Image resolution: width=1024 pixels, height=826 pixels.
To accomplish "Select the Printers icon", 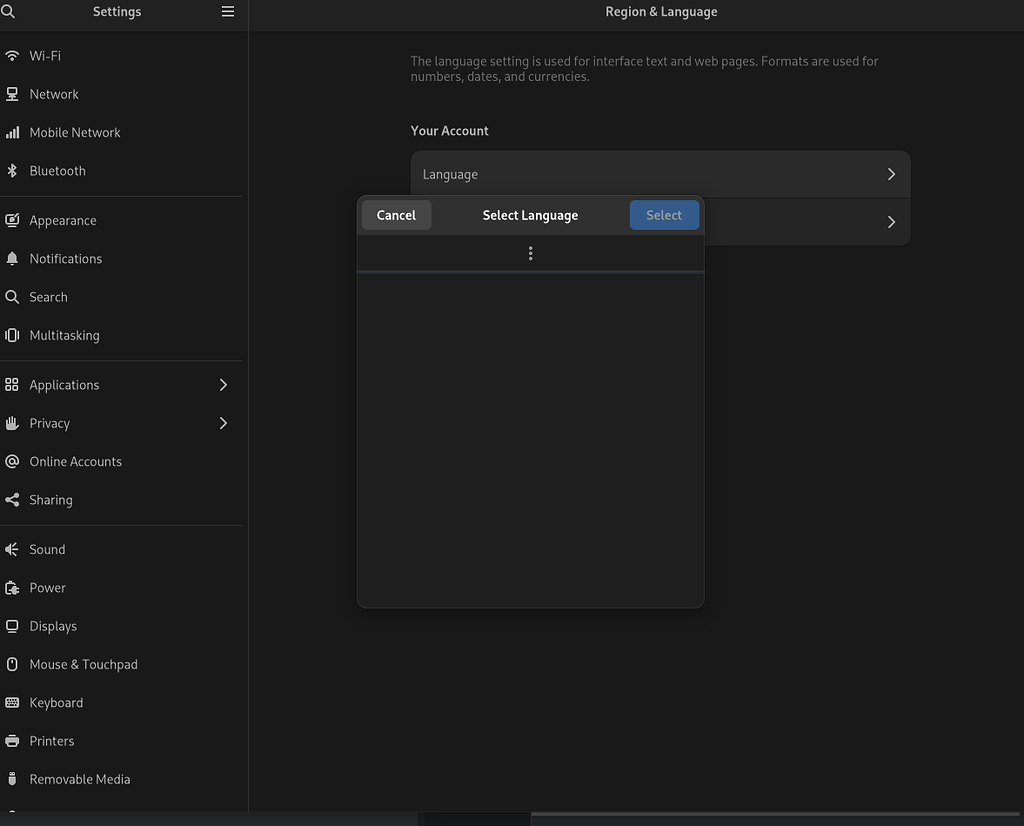I will coord(13,740).
